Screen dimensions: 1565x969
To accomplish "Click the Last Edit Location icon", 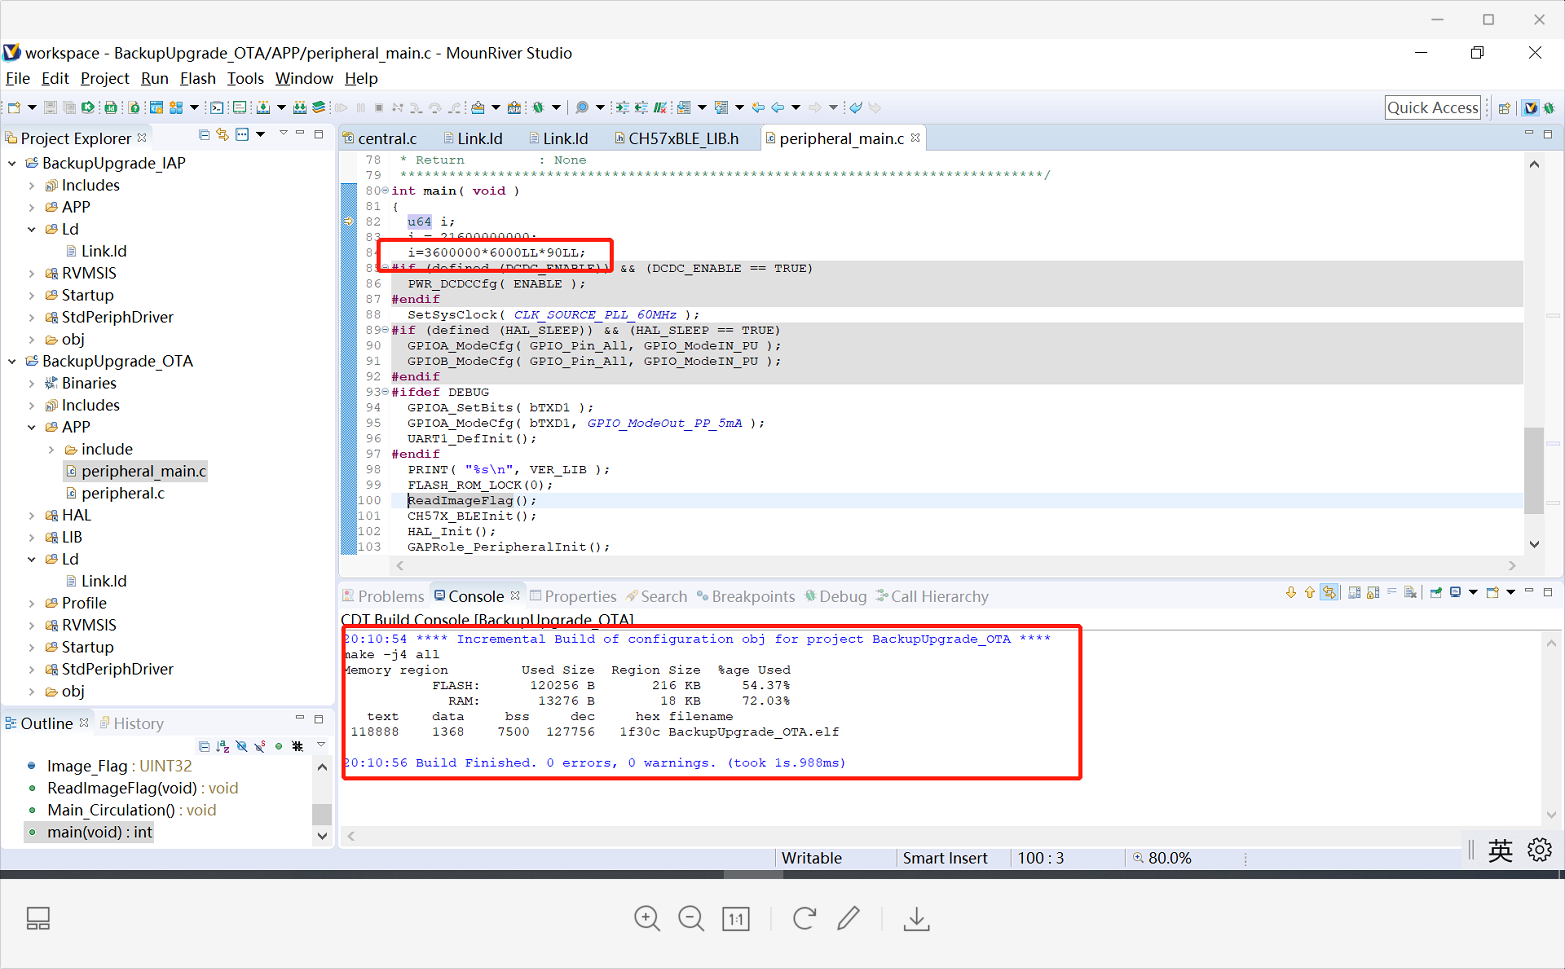I will 758,107.
